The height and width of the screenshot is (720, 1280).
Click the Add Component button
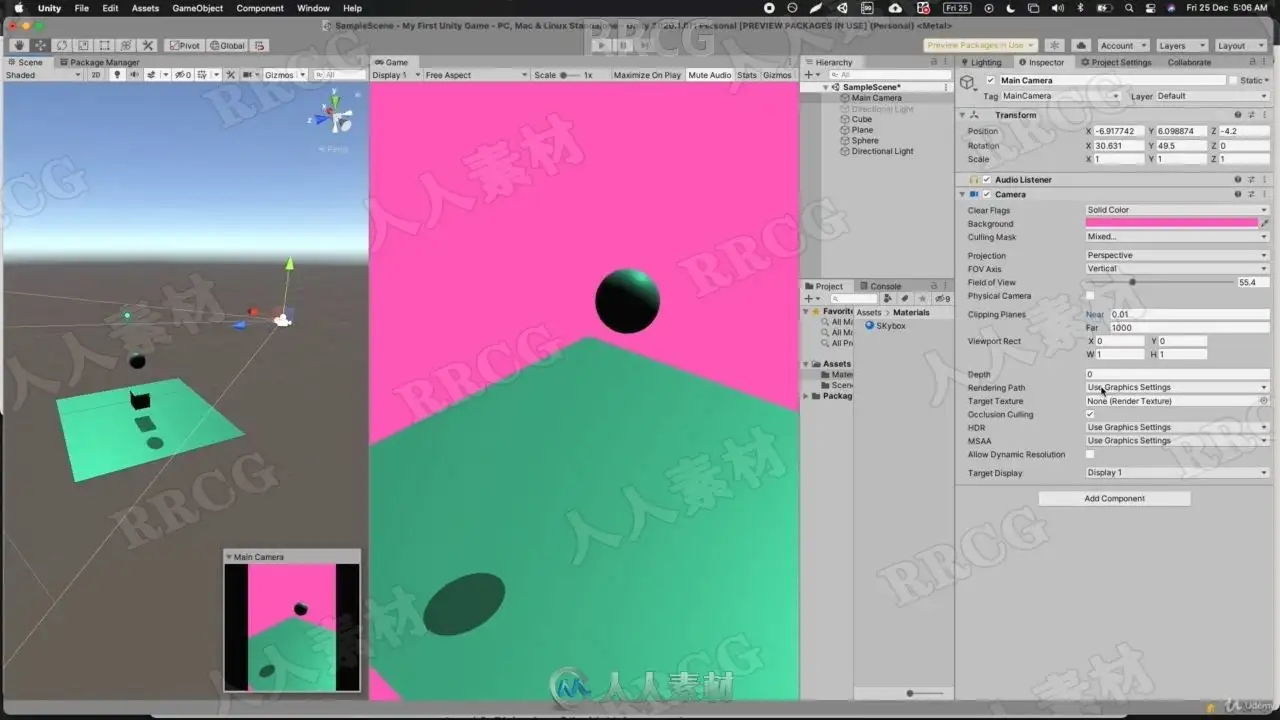(x=1114, y=498)
